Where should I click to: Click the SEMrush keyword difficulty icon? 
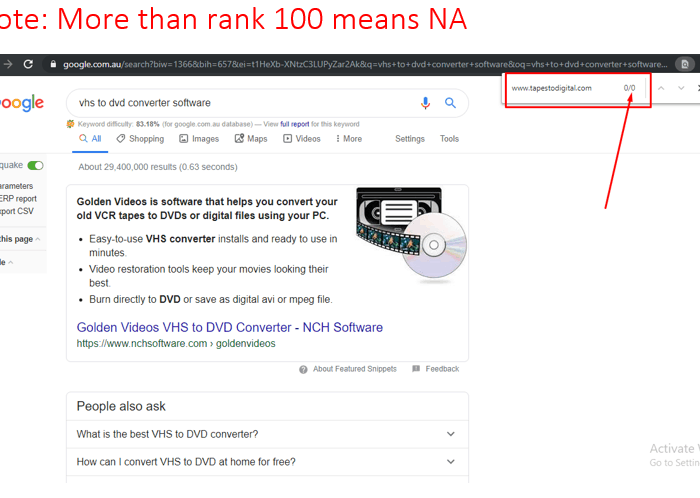[x=71, y=124]
